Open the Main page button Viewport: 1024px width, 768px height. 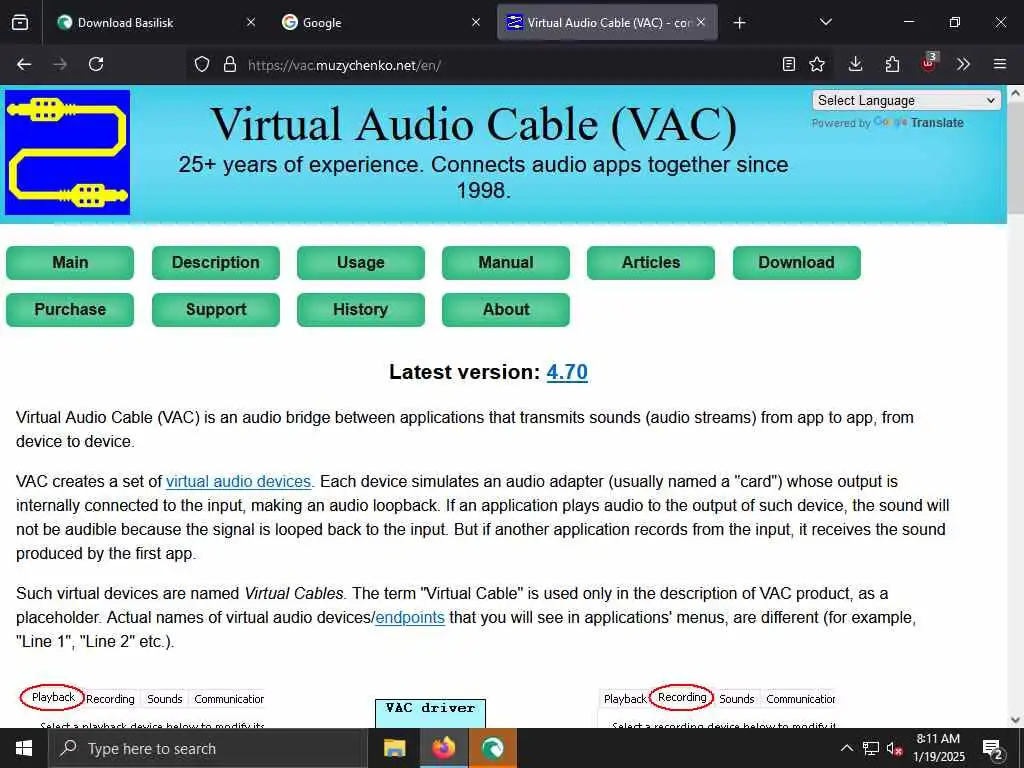(70, 263)
